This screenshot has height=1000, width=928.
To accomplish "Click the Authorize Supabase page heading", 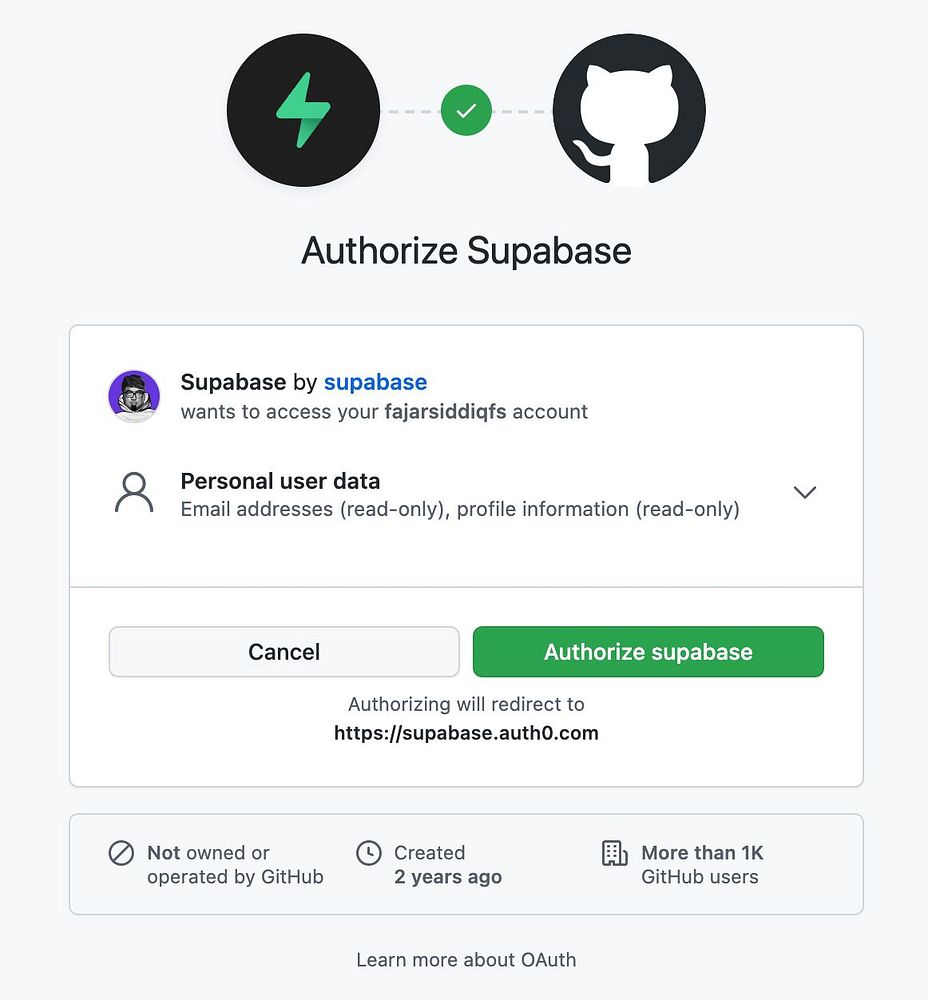I will click(466, 250).
